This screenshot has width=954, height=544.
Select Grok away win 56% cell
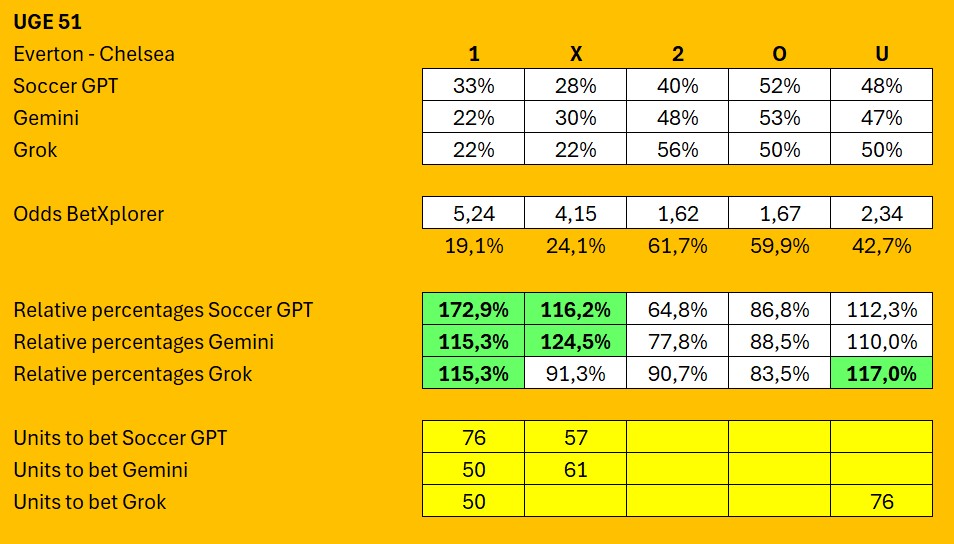[677, 149]
